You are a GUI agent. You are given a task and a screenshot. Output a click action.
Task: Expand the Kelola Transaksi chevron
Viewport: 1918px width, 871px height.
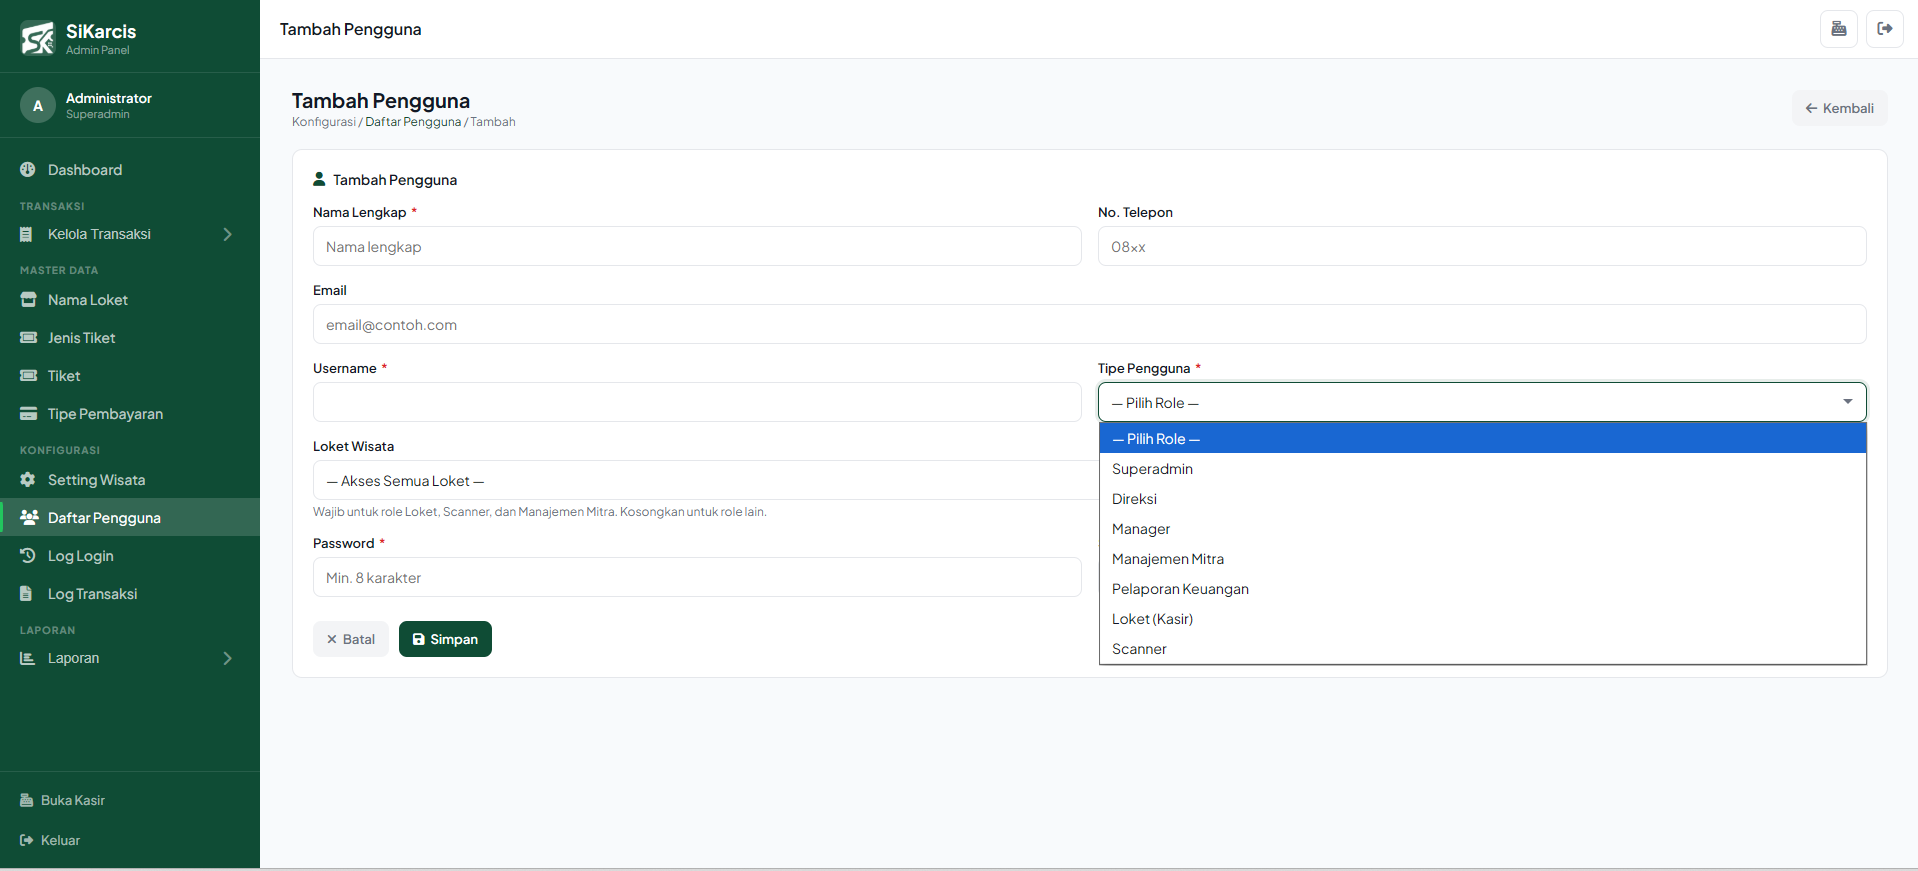pyautogui.click(x=228, y=234)
